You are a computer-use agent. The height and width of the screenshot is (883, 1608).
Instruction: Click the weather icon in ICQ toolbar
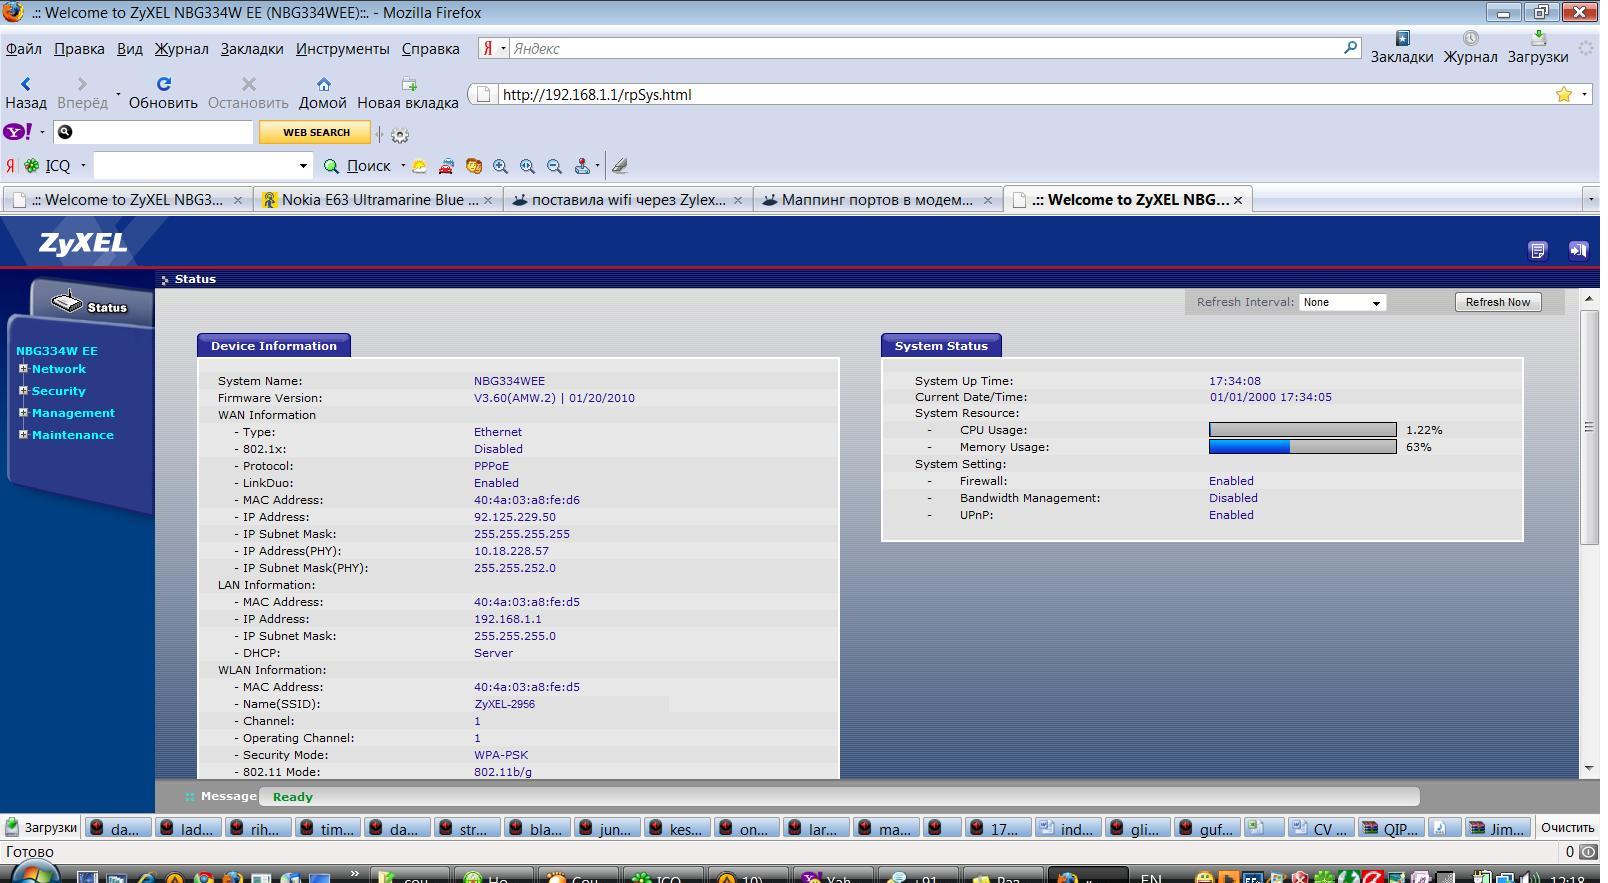420,166
